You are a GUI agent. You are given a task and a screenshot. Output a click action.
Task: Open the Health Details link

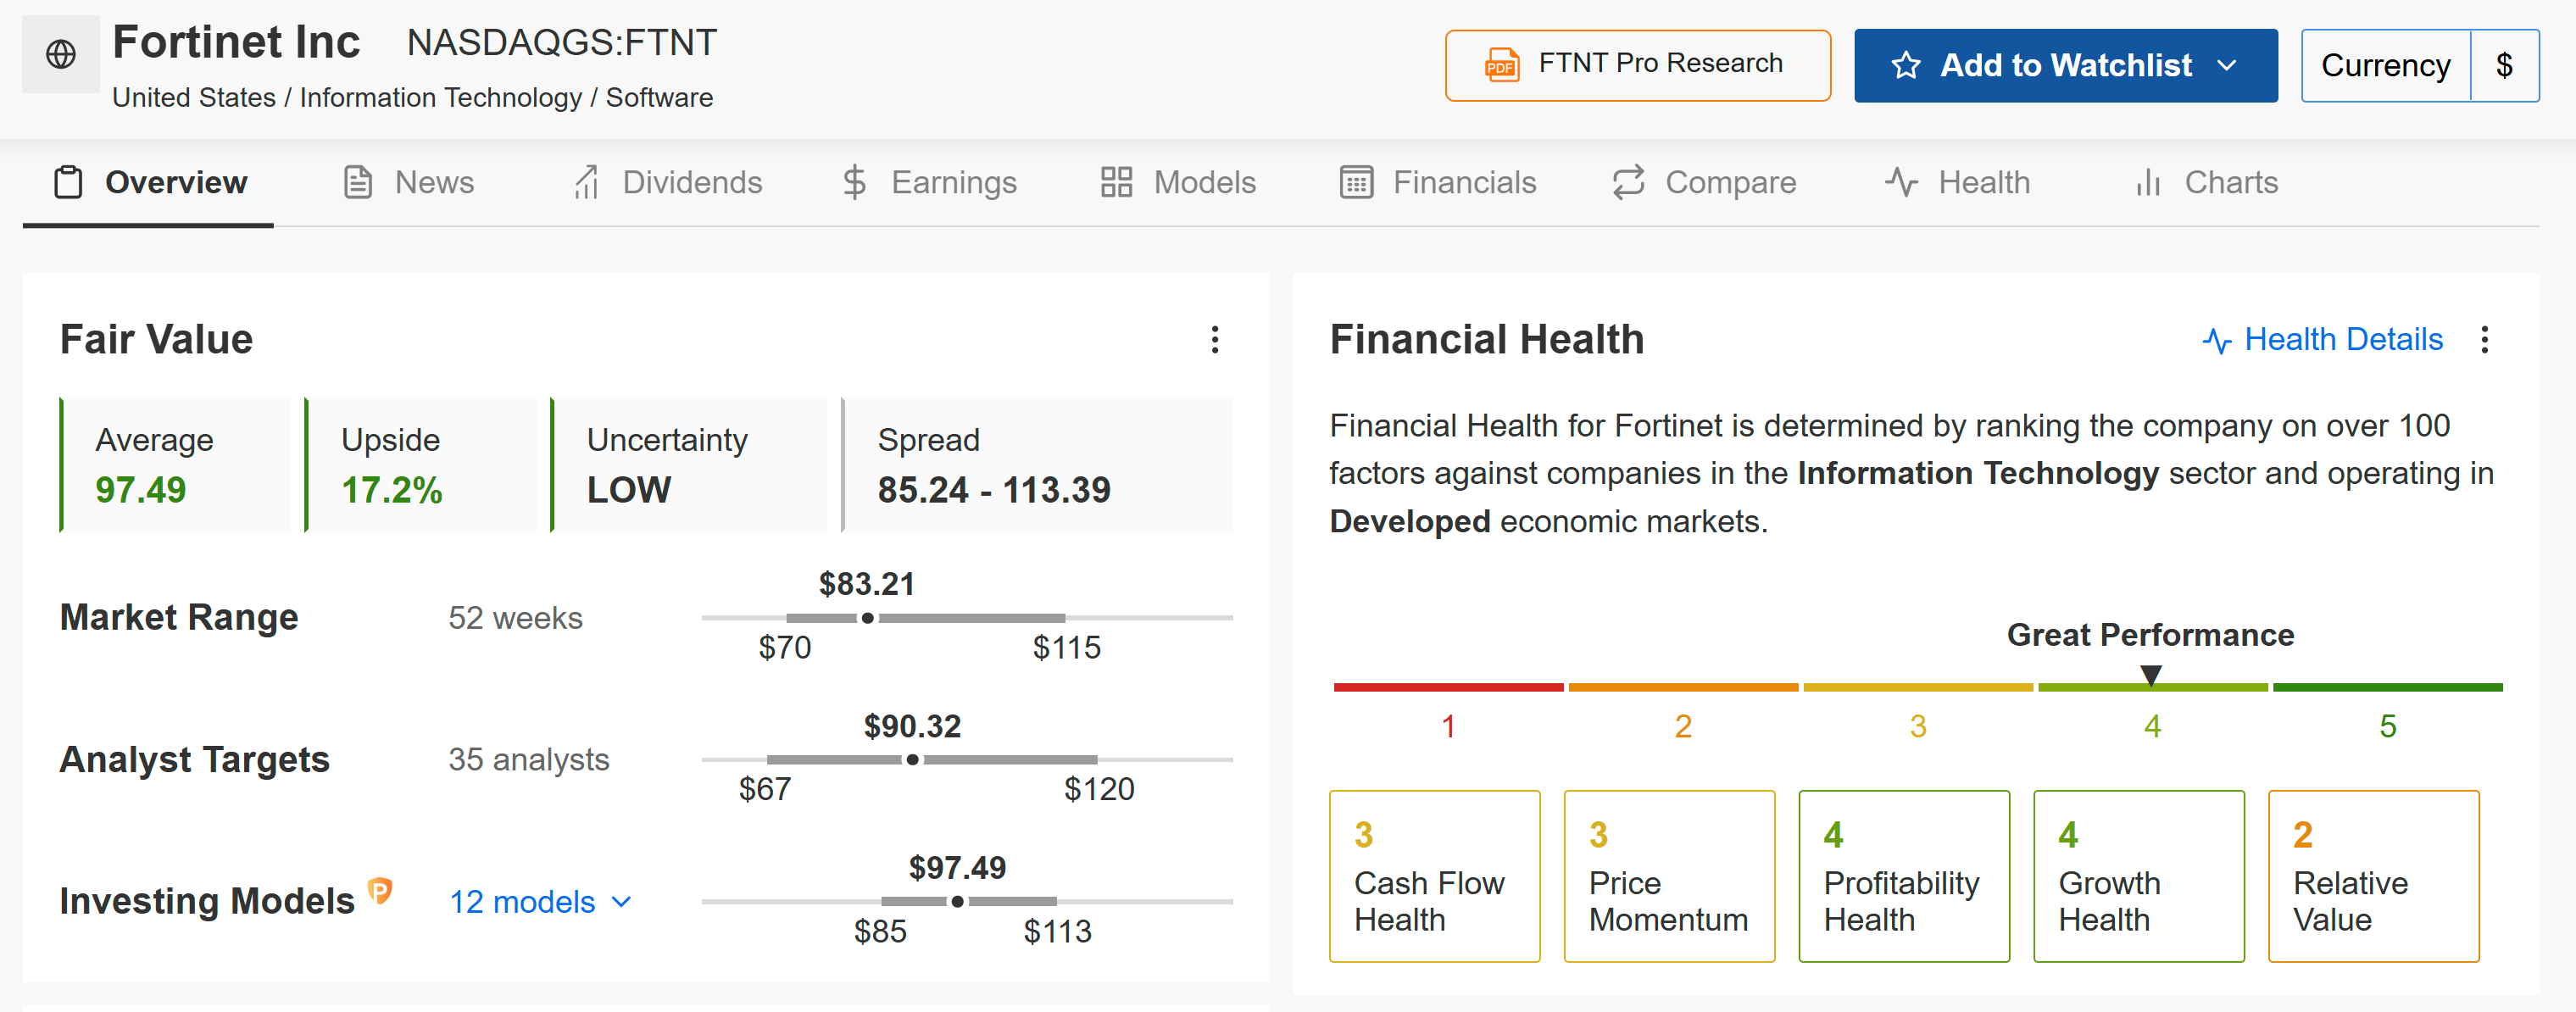(x=2322, y=340)
